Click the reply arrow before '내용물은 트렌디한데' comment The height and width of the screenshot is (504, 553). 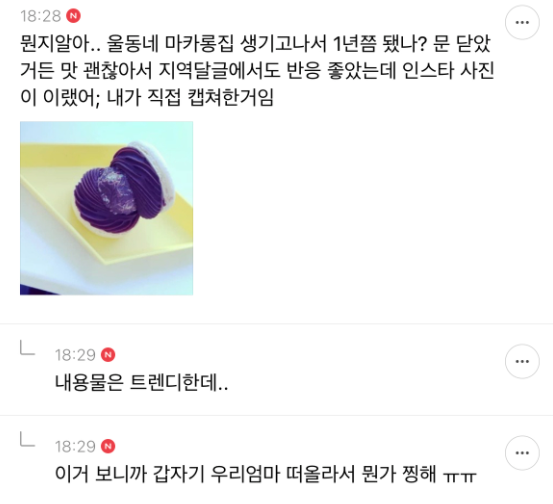coord(27,348)
